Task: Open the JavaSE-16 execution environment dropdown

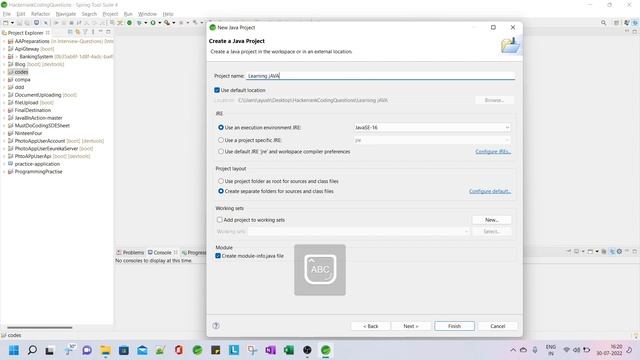Action: pyautogui.click(x=432, y=127)
